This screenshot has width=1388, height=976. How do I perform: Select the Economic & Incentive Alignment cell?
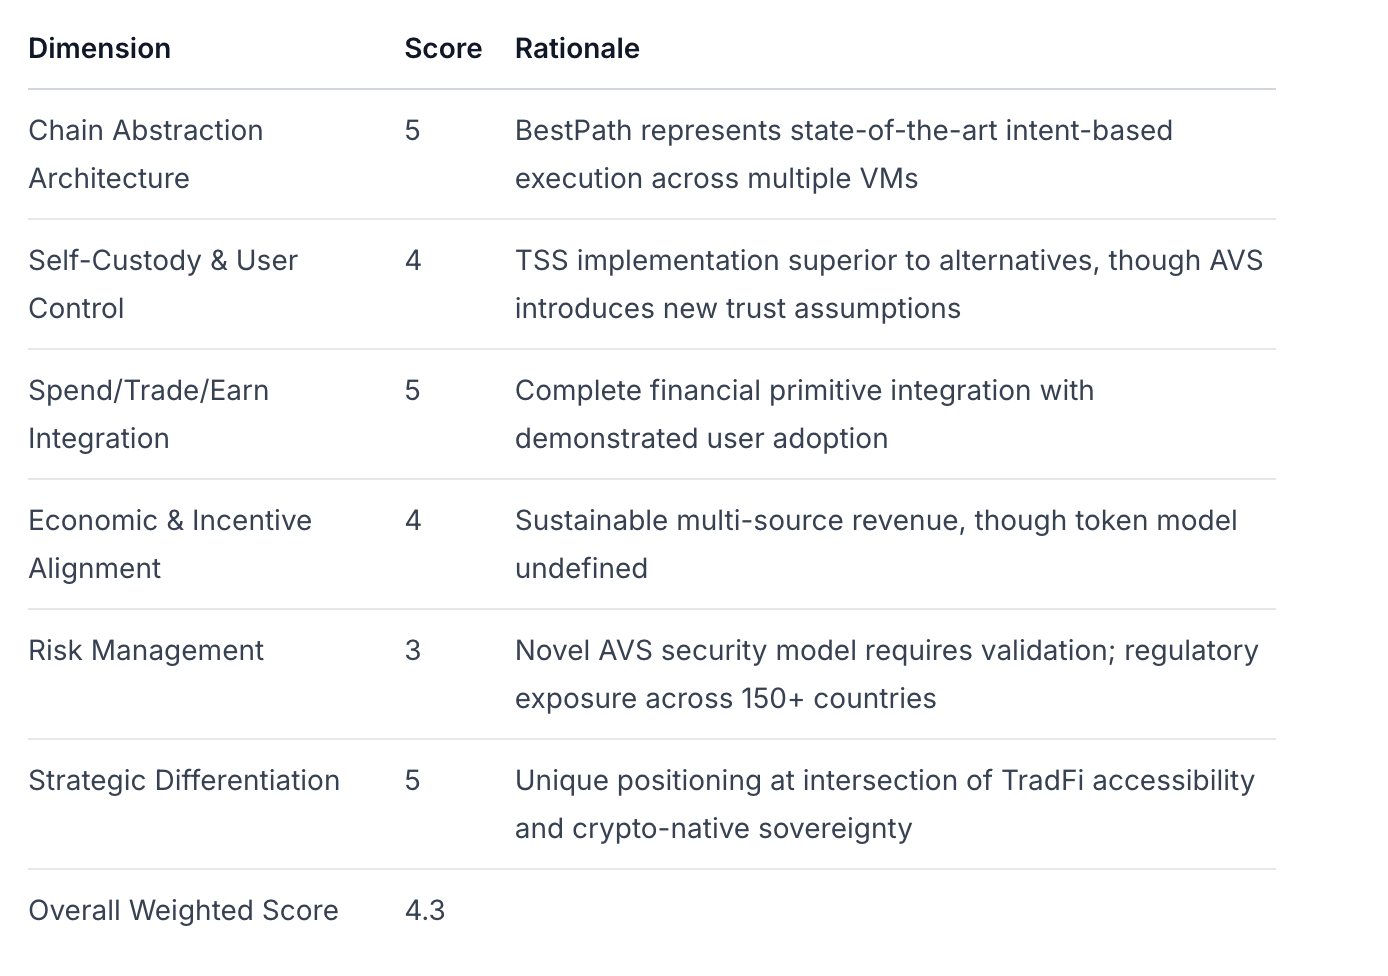(170, 544)
